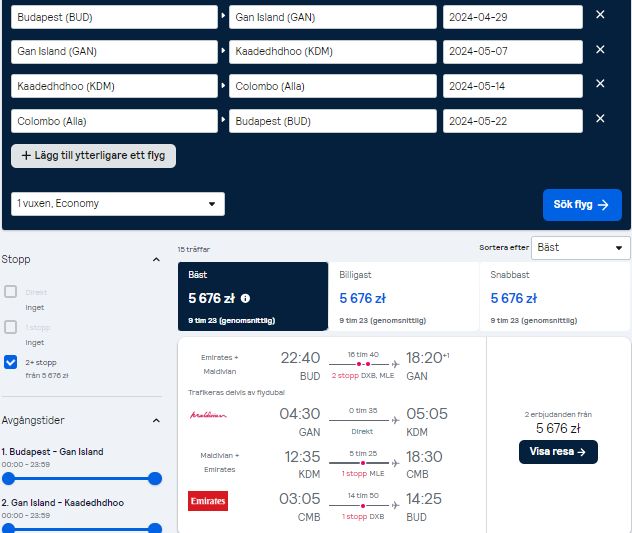Click right handle of Budapest - Gan Island slider
The height and width of the screenshot is (533, 632).
tap(155, 479)
